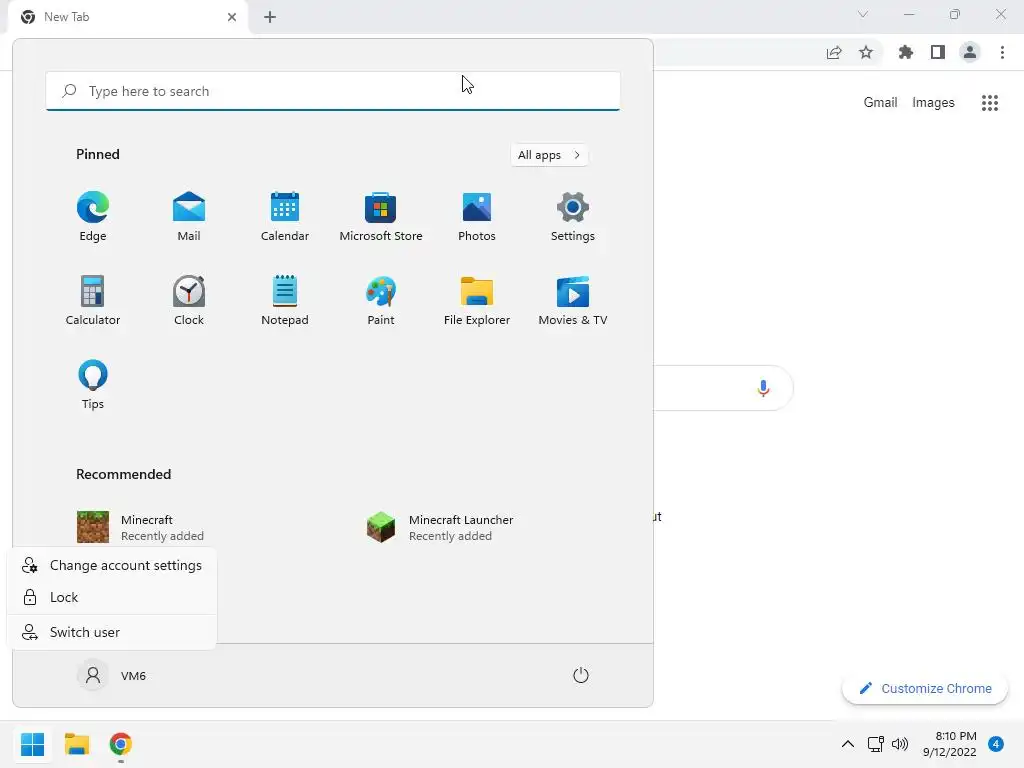1024x768 pixels.
Task: Open Chrome three-dot menu
Action: point(1002,52)
